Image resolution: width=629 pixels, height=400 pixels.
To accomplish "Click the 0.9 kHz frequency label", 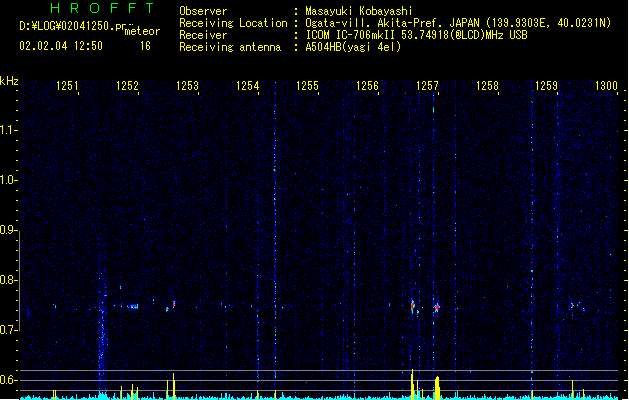I will [8, 230].
